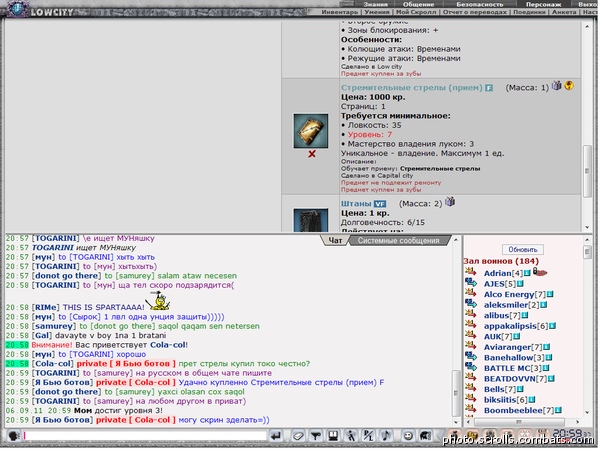This screenshot has height=450, width=600.
Task: Open the Мой Скролл submenu item
Action: pyautogui.click(x=416, y=12)
